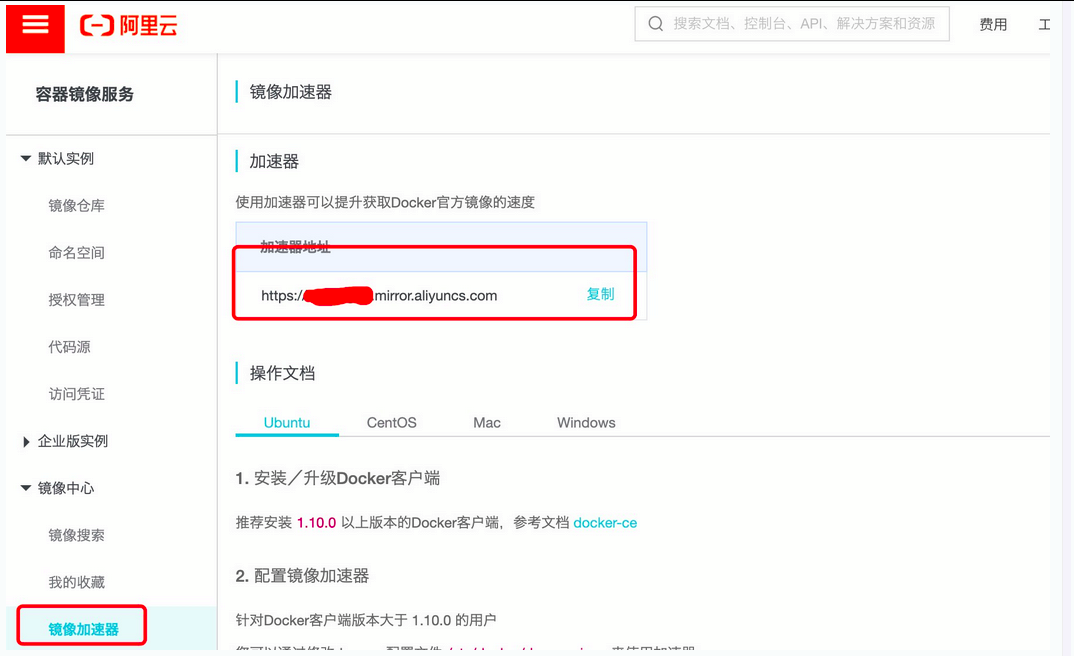1074x656 pixels.
Task: Go to 授权管理 page
Action: pos(77,300)
